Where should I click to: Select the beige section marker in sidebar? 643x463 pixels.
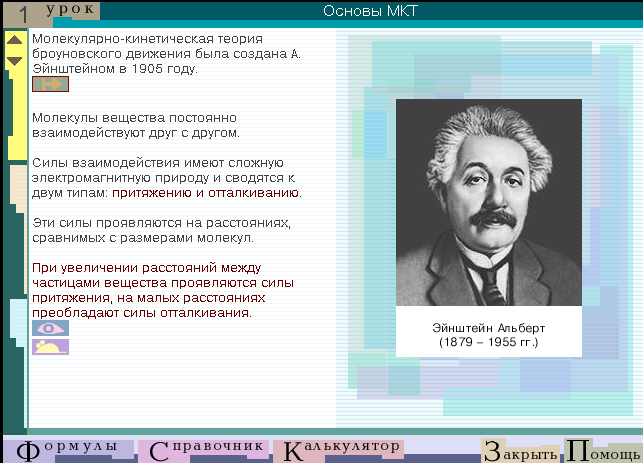coord(19,189)
